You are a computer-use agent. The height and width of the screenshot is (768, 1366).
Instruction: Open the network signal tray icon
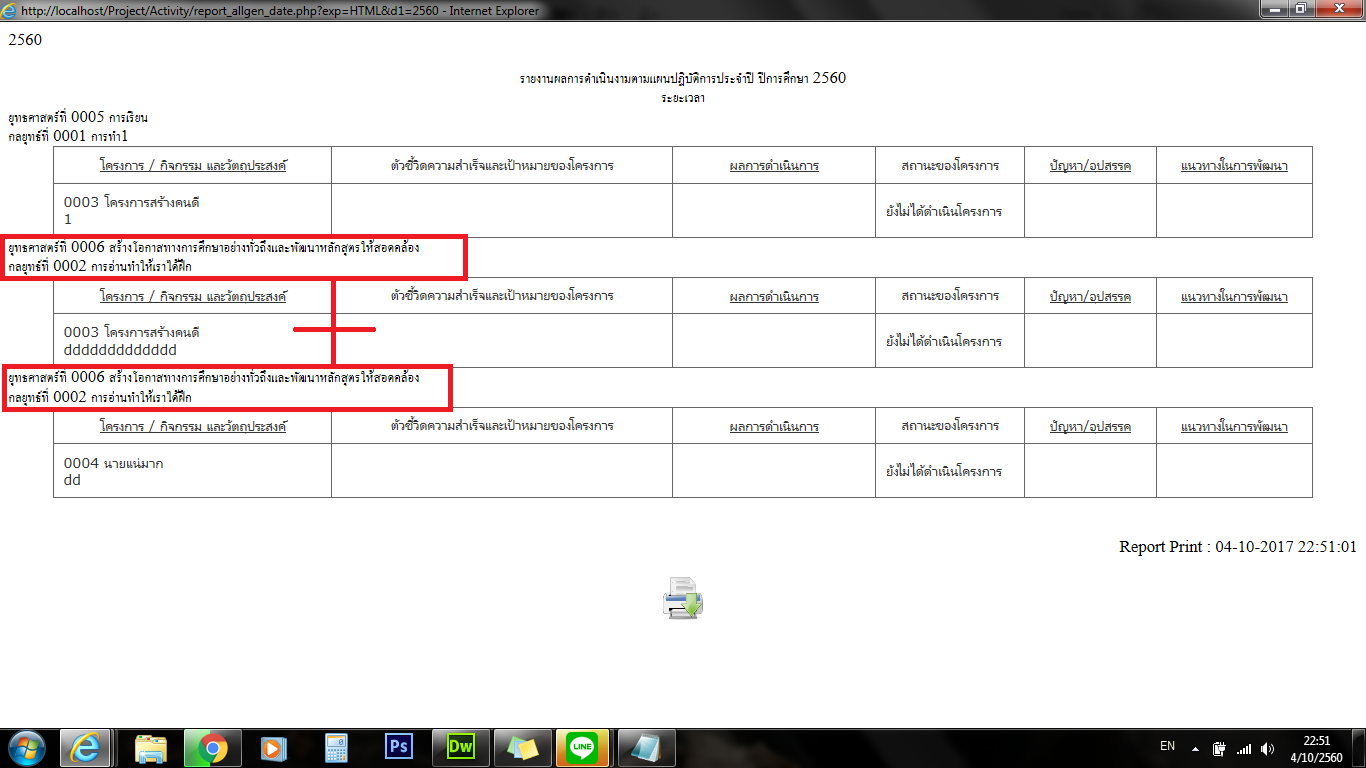tap(1244, 748)
